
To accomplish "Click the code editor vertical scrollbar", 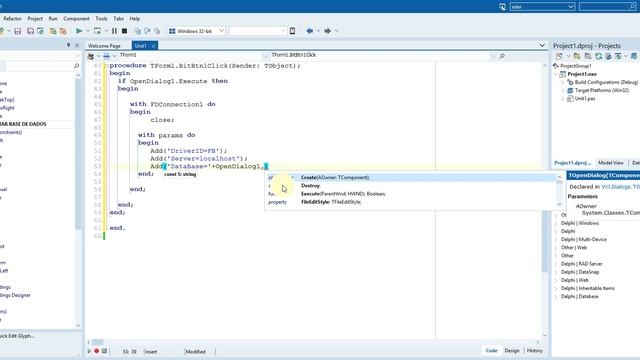I will (544, 200).
